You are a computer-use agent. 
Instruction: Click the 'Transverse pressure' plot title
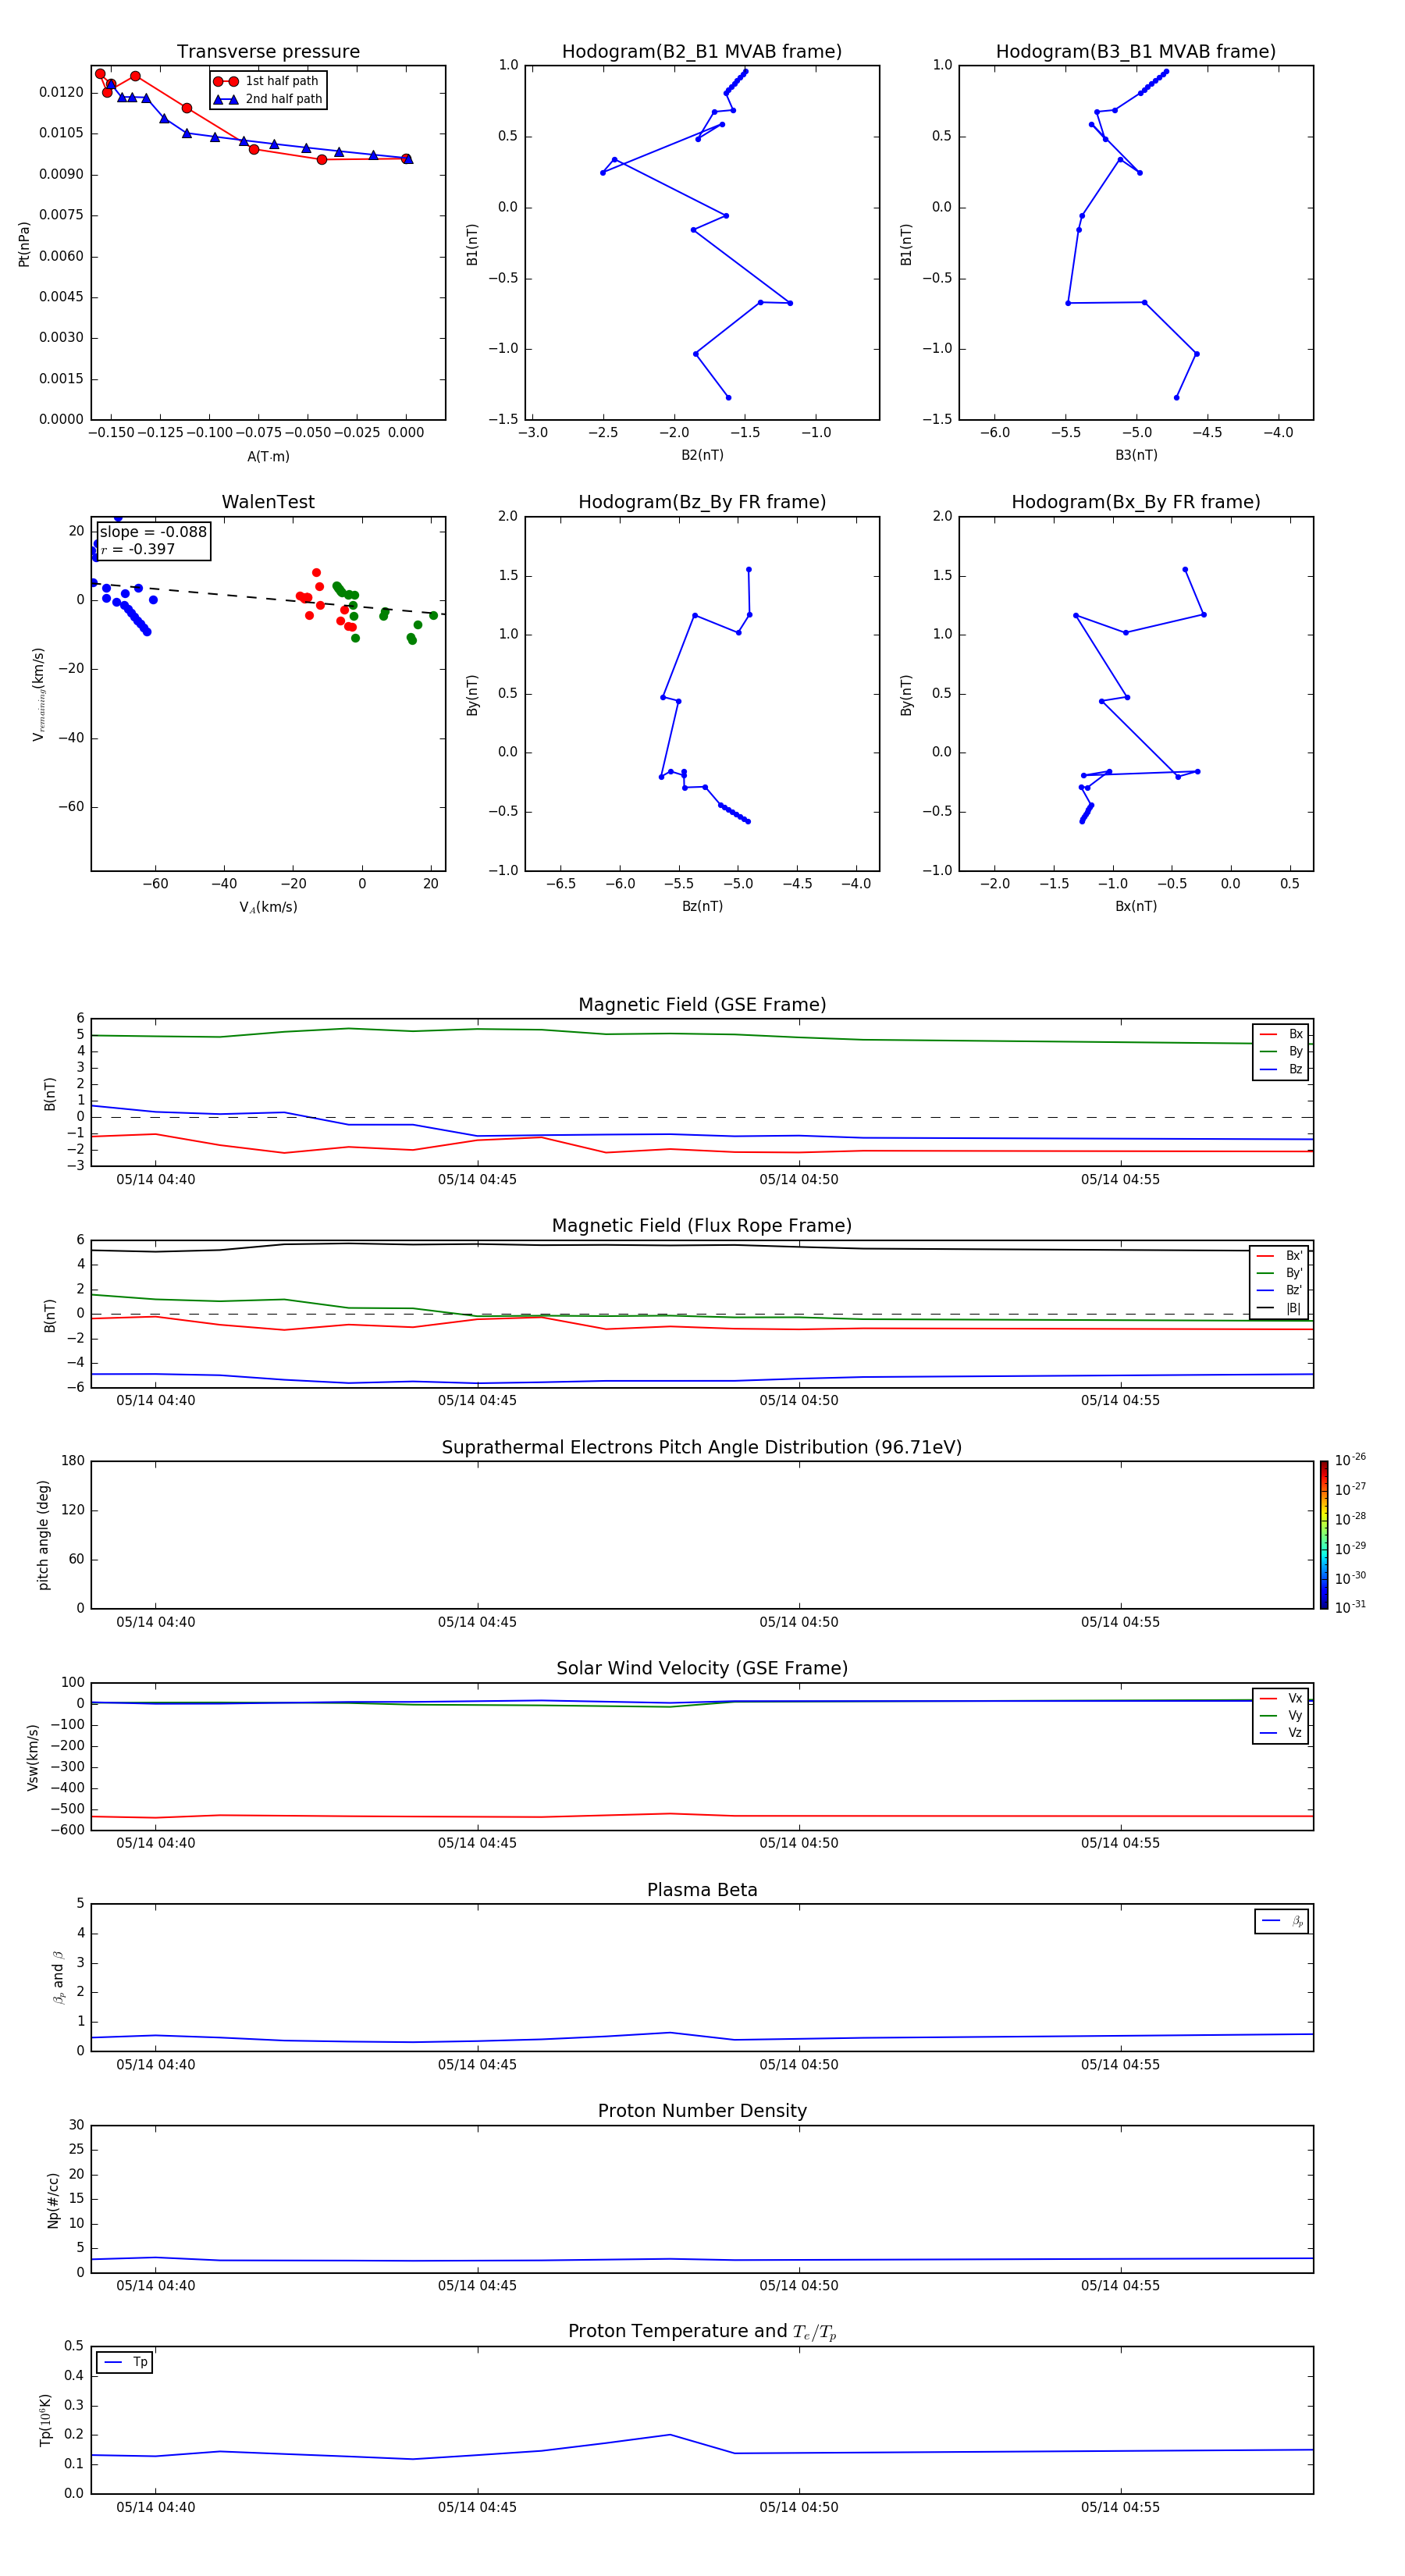click(x=268, y=52)
